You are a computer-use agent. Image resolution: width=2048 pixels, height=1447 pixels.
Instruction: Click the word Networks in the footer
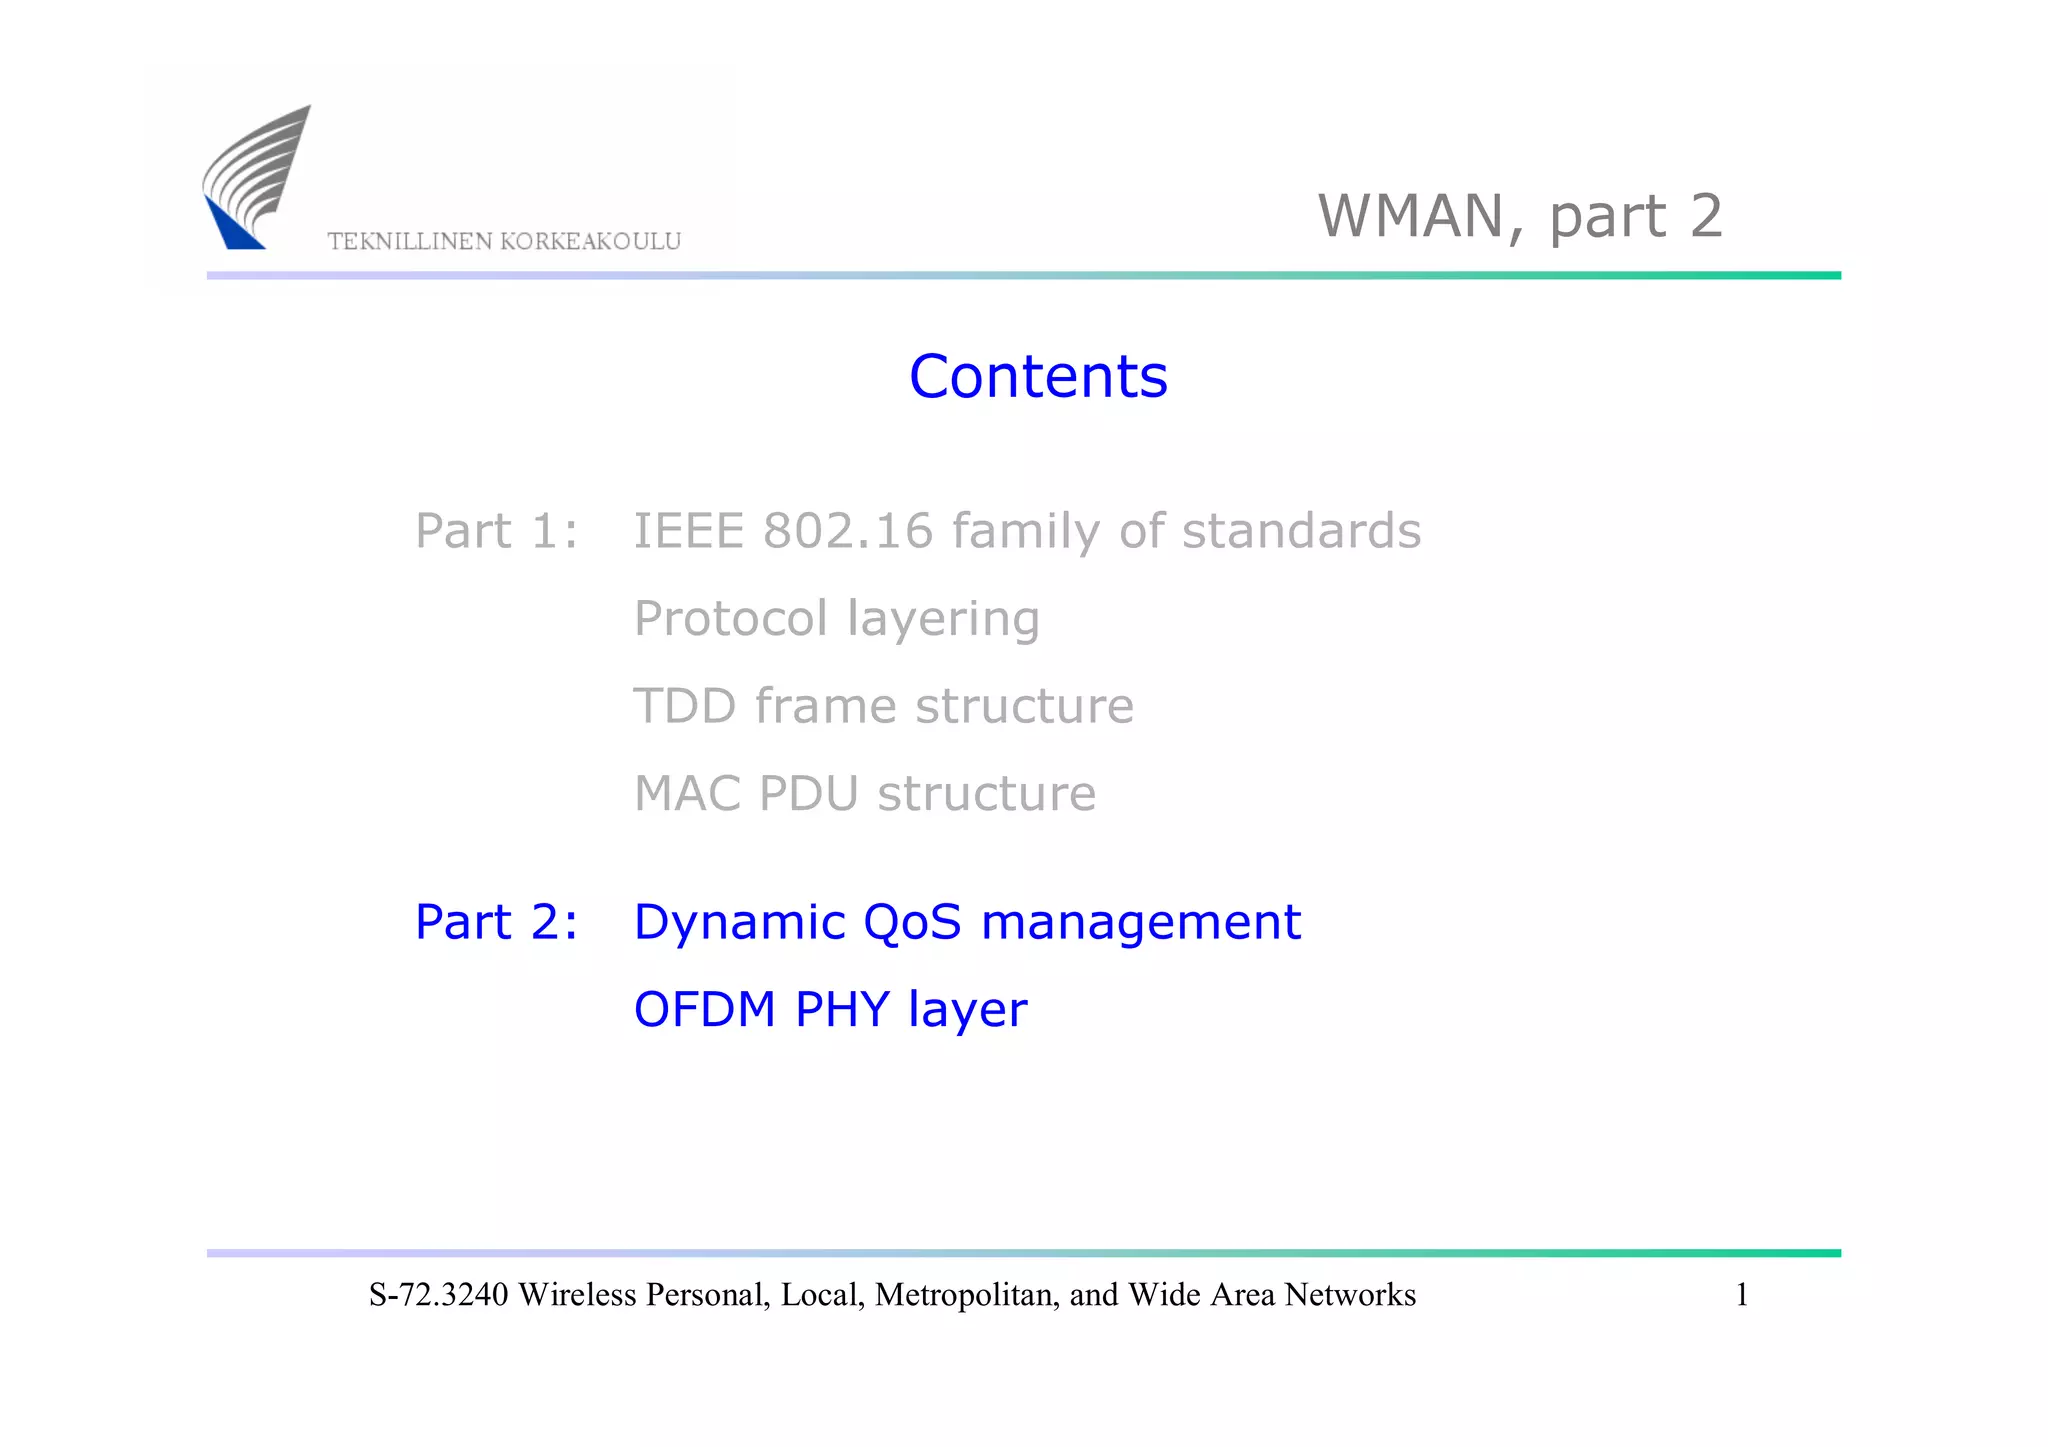(1350, 1295)
